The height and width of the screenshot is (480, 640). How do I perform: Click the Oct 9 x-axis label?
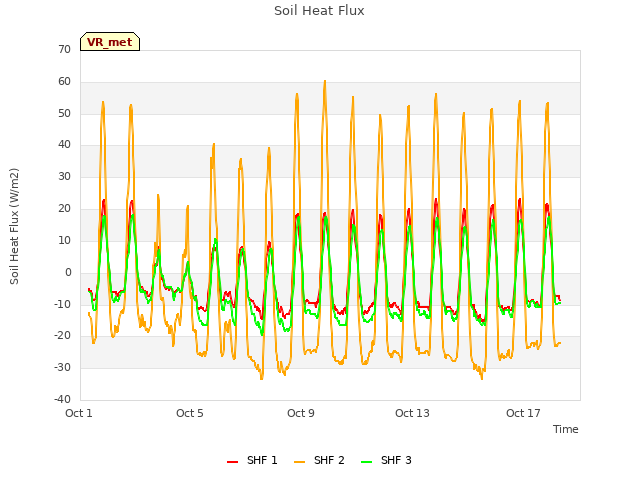[301, 413]
